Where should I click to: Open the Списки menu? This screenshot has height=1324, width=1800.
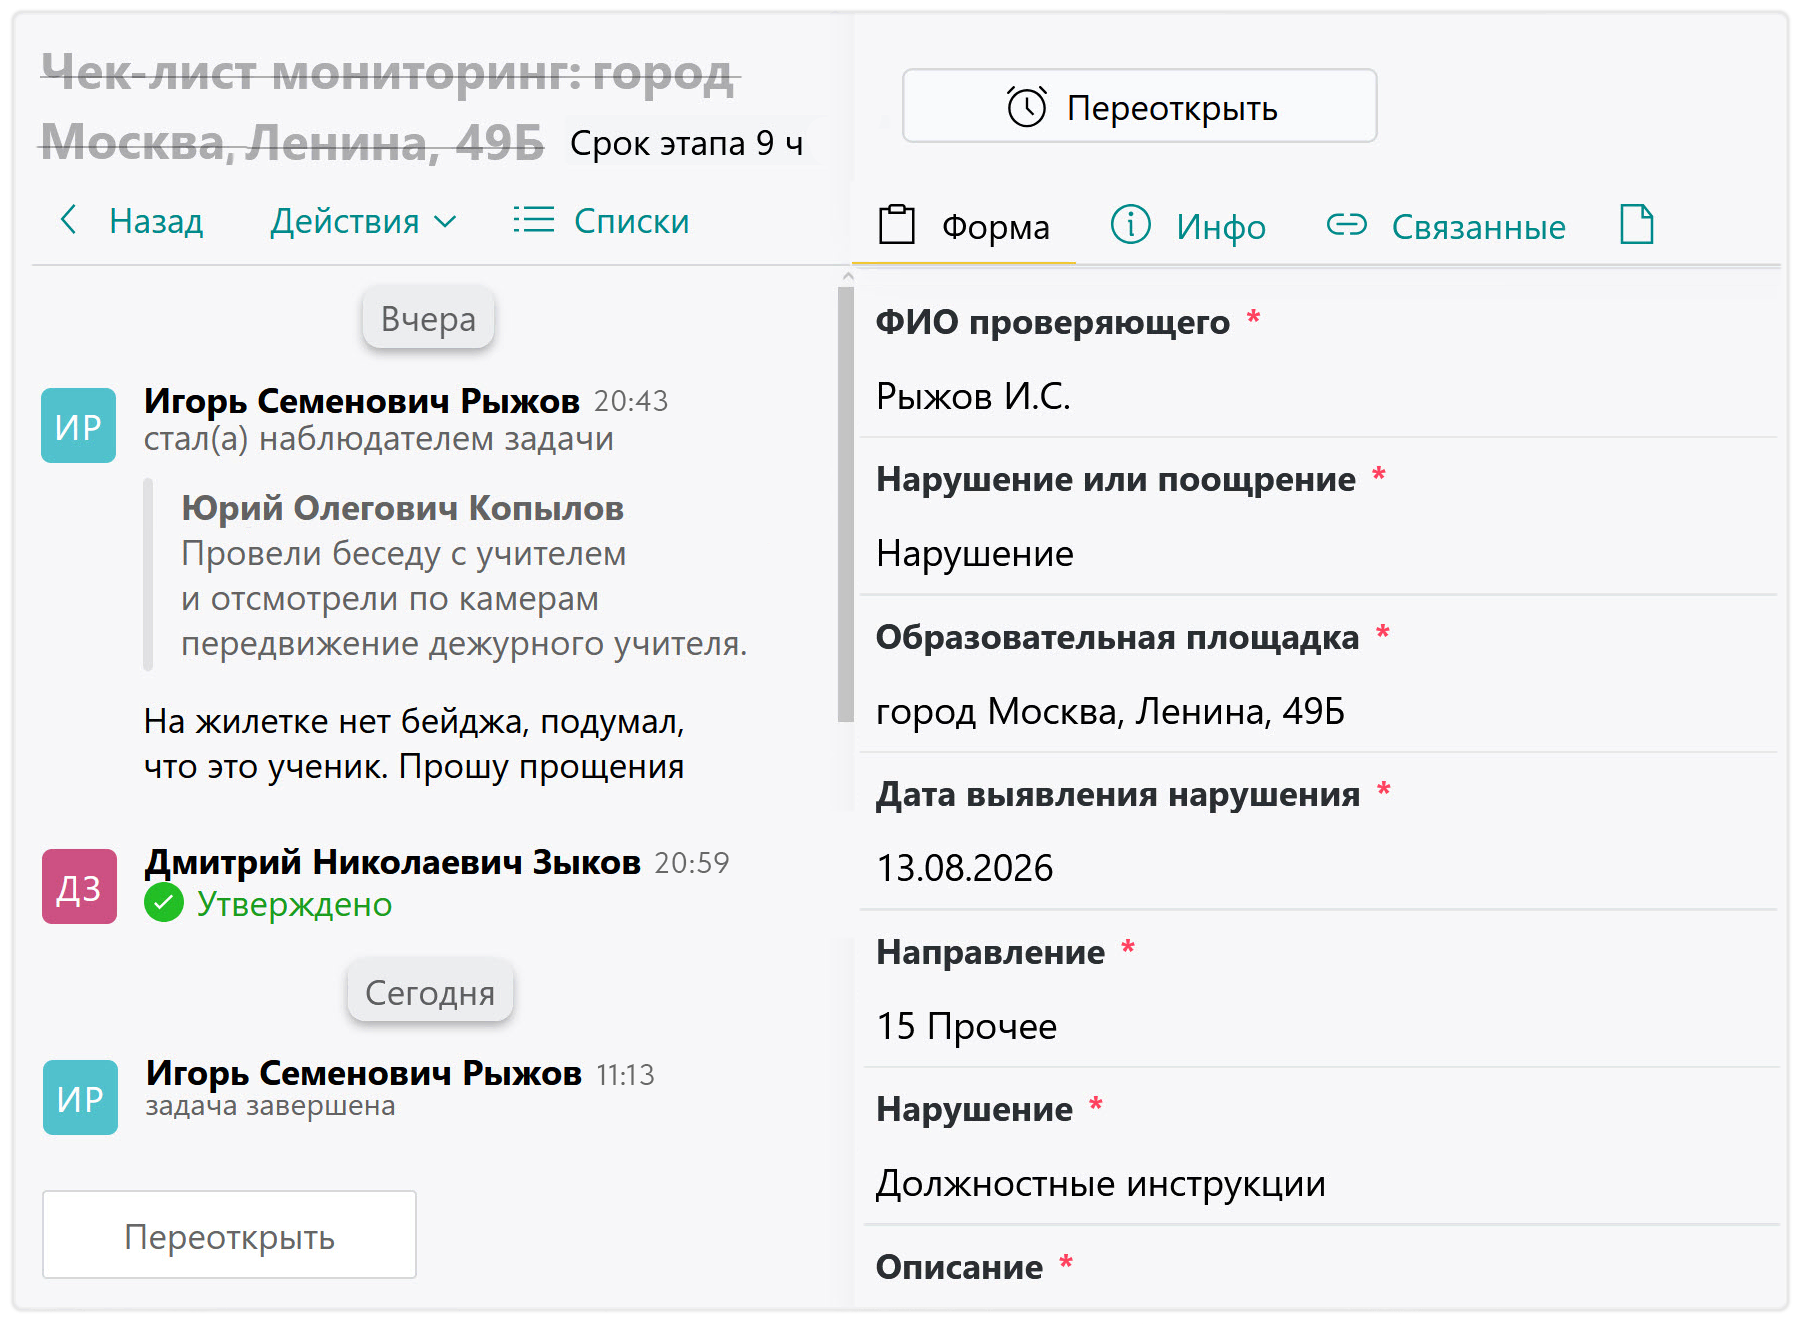601,221
